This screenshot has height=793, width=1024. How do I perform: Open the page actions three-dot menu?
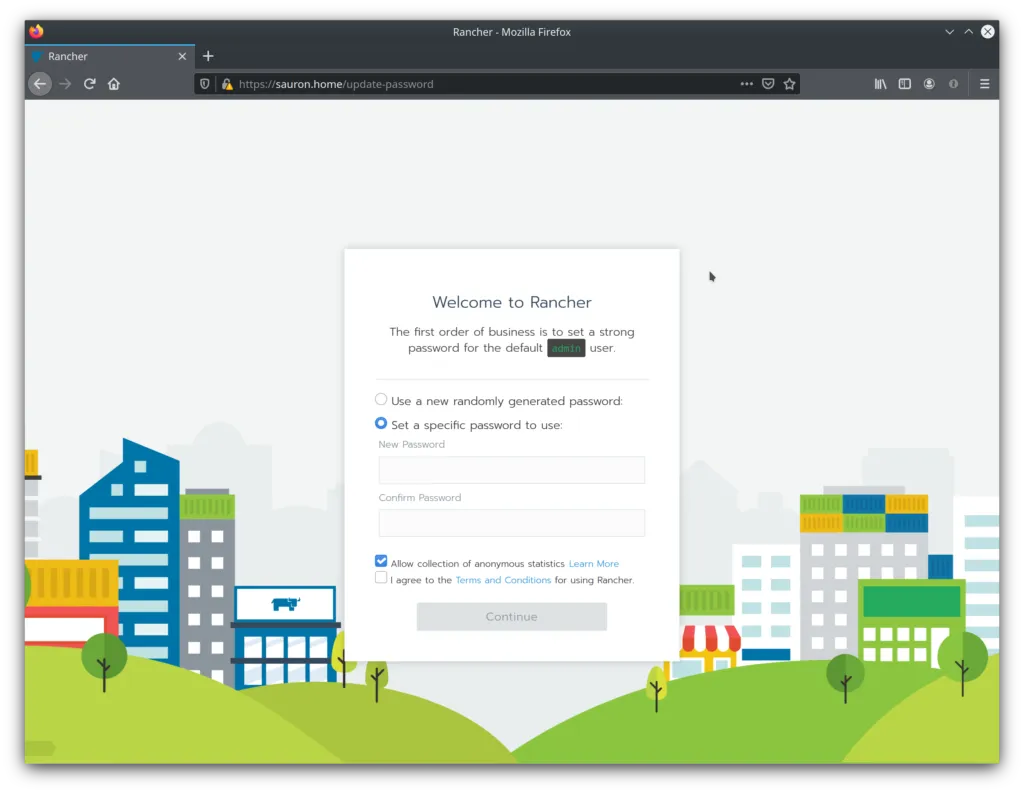coord(746,84)
